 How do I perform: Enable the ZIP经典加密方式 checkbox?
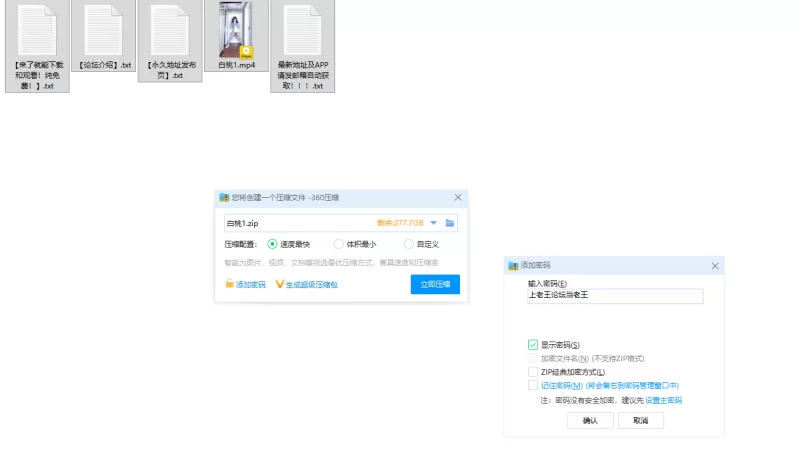coord(533,372)
